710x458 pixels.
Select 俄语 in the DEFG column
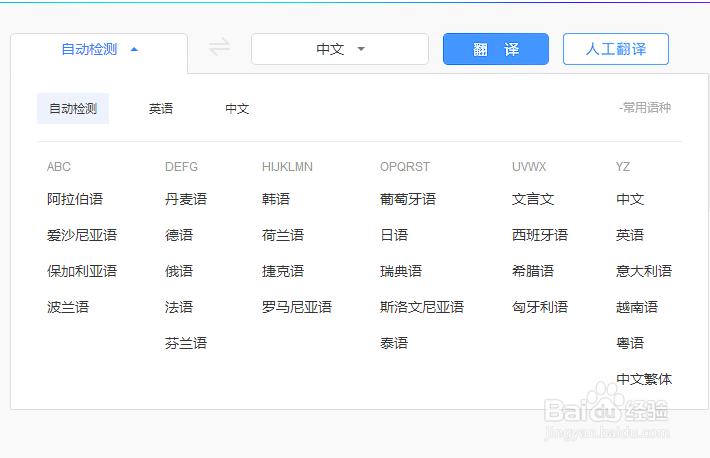(179, 271)
